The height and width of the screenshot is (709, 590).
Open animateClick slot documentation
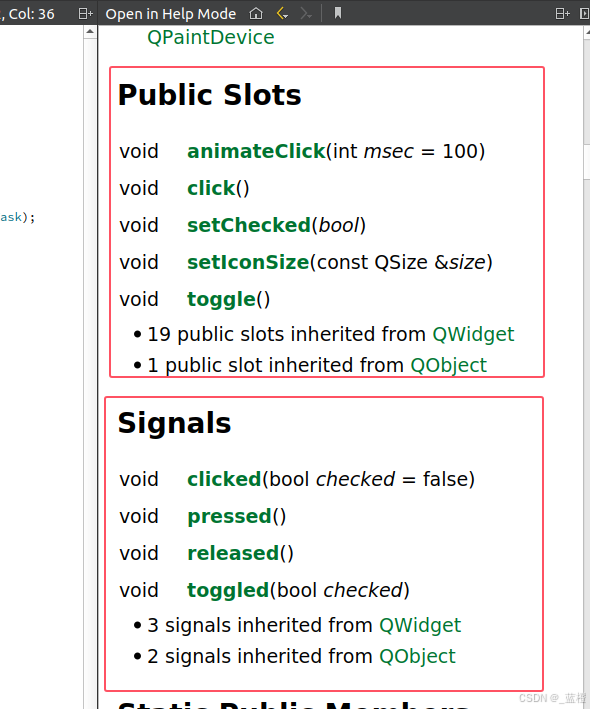coord(256,151)
